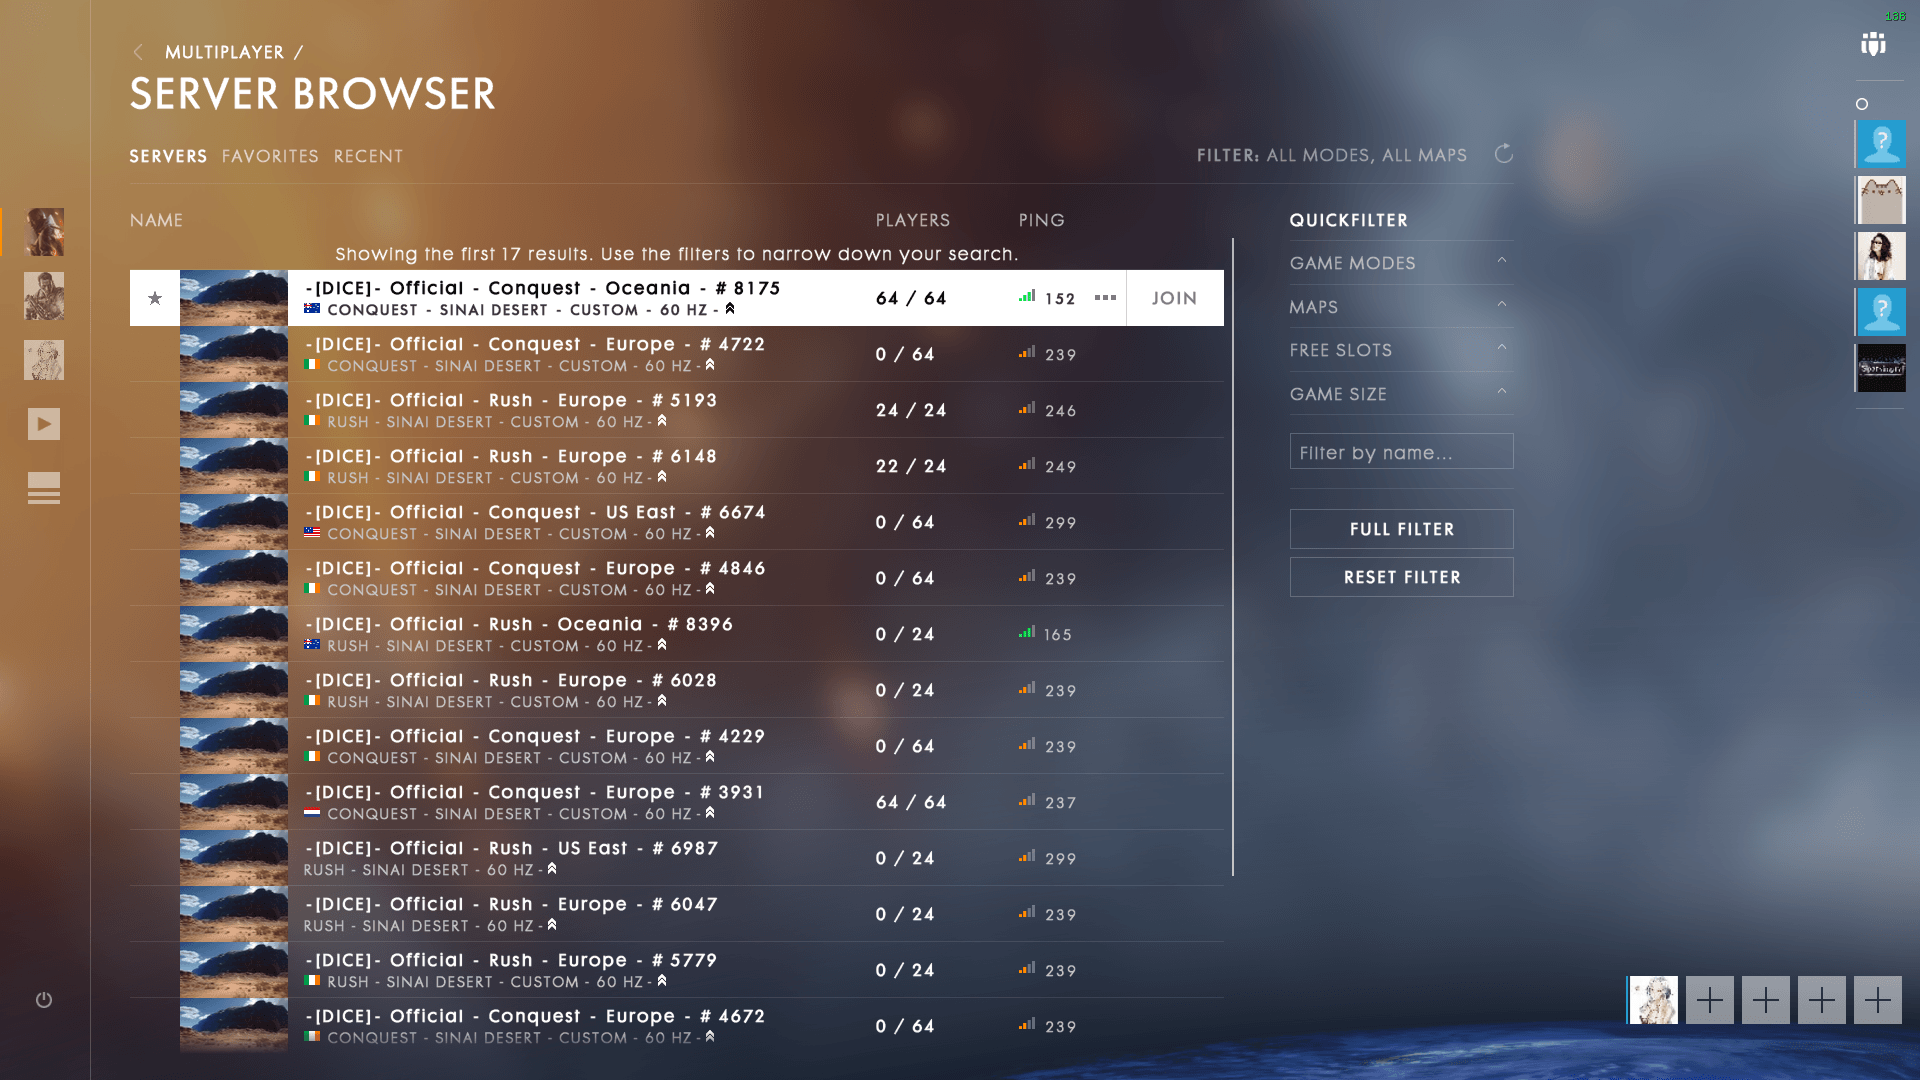Screen dimensions: 1920x1080
Task: Select the Rush Europe #6148 server row
Action: click(677, 466)
